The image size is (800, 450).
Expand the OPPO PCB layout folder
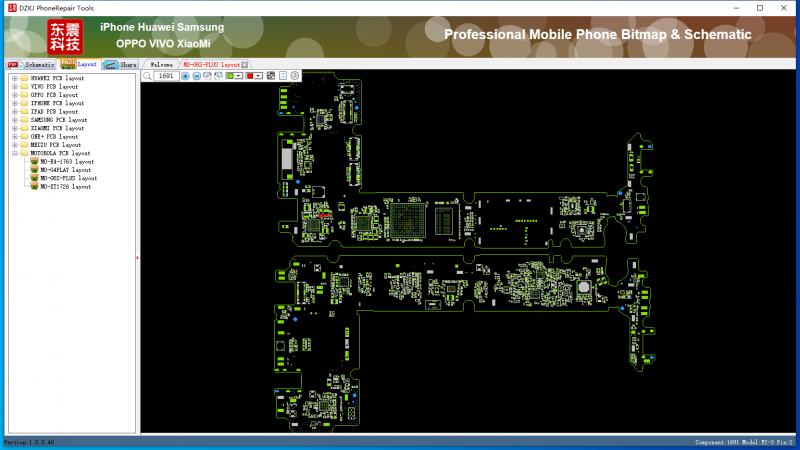tap(15, 95)
